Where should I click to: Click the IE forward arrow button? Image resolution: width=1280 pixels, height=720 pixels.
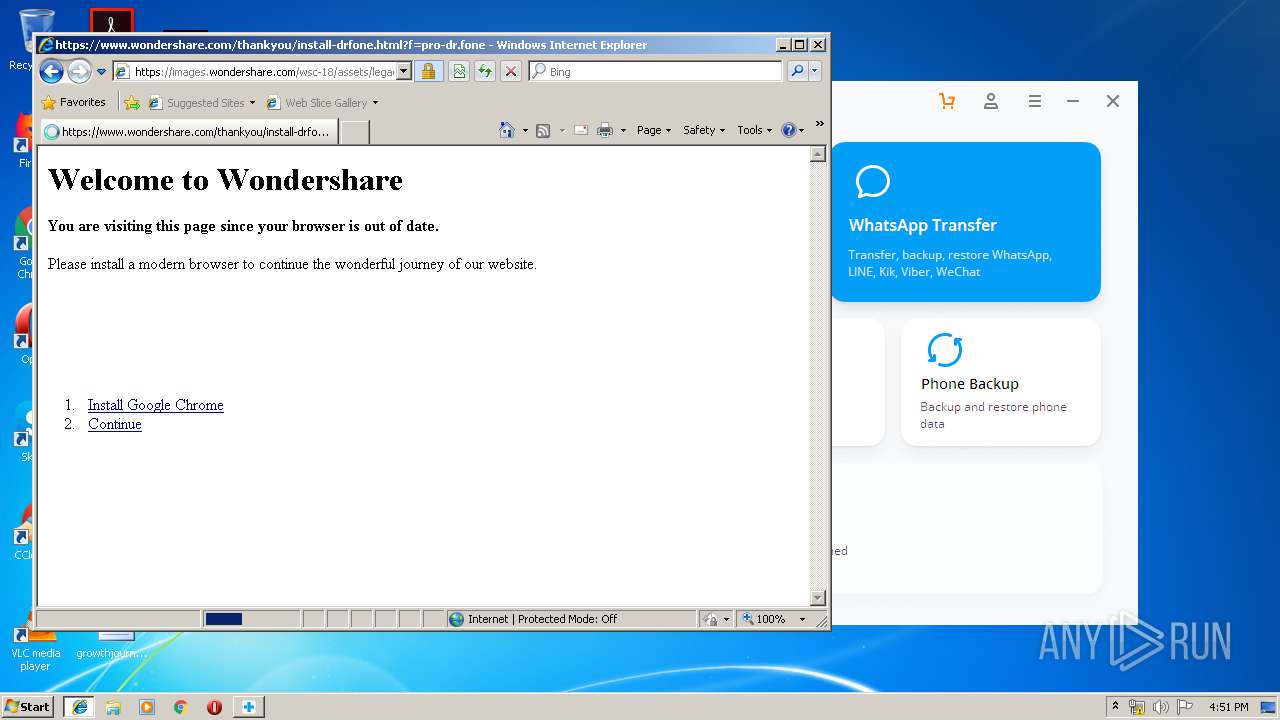click(79, 71)
